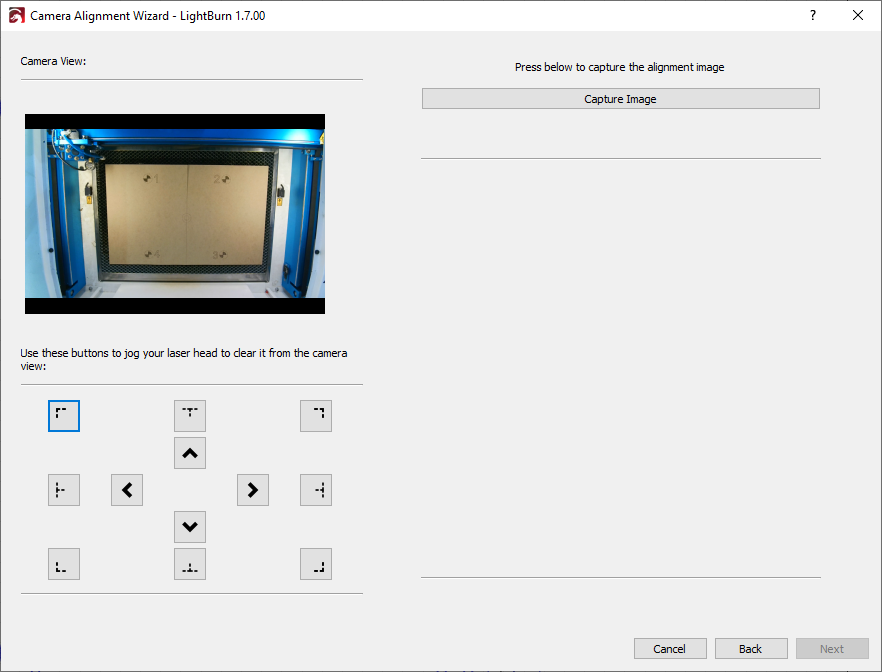The height and width of the screenshot is (672, 882).
Task: Jog laser head to bottom-left corner
Action: click(64, 564)
